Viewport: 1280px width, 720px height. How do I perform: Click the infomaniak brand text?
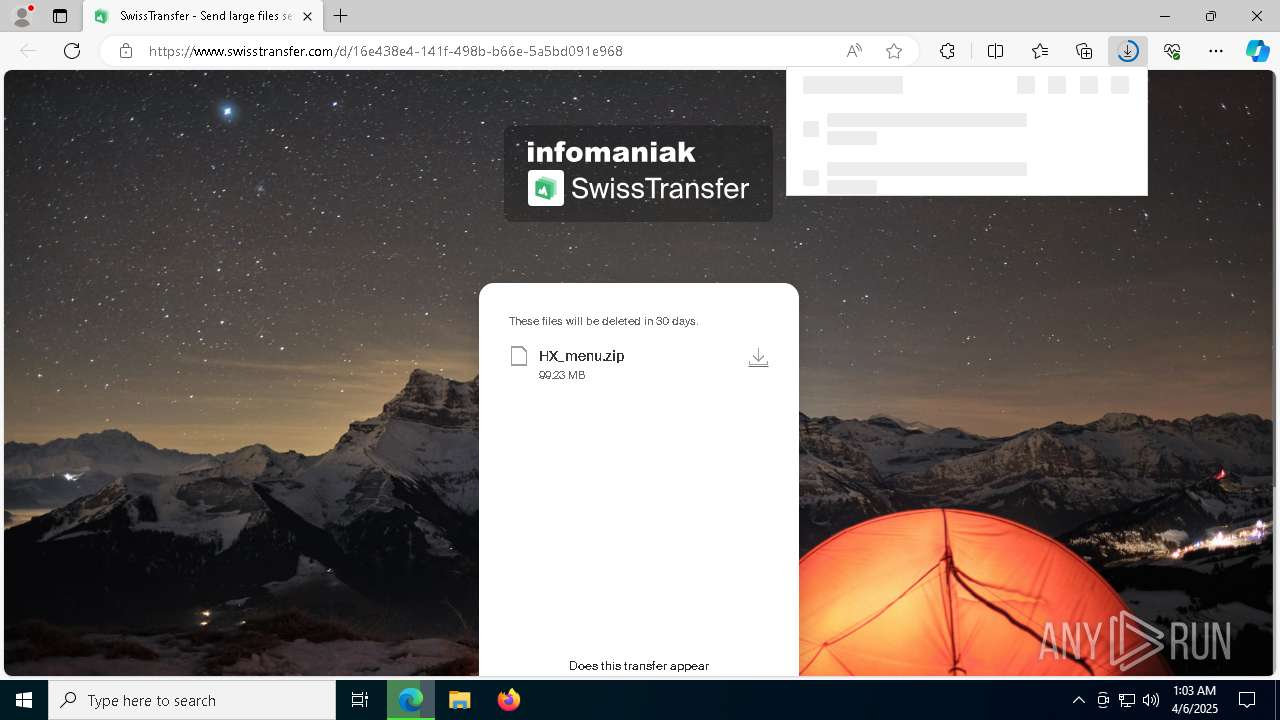611,152
